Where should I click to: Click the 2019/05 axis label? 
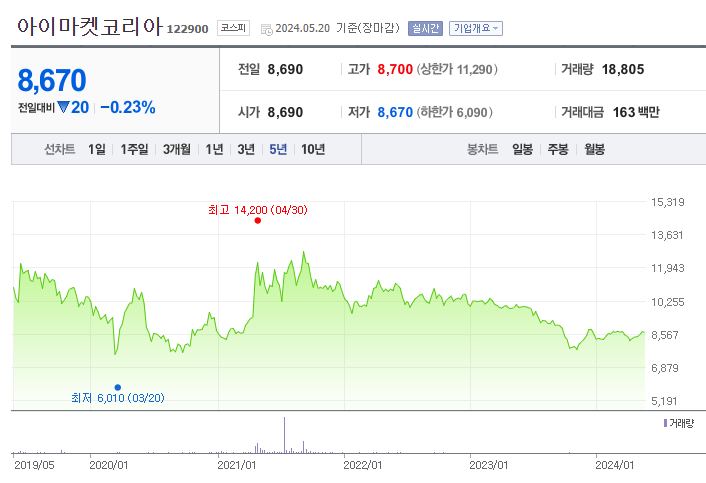click(34, 465)
